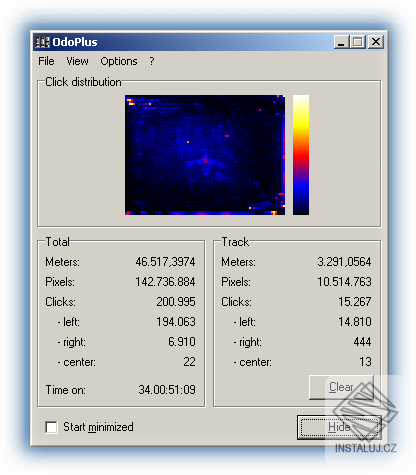Open the File menu

click(46, 61)
